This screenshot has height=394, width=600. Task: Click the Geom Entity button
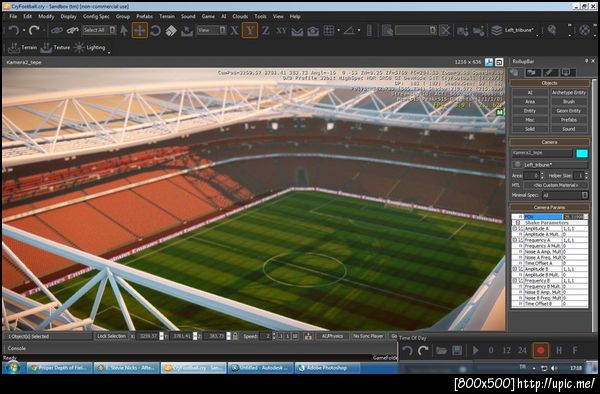(x=569, y=111)
